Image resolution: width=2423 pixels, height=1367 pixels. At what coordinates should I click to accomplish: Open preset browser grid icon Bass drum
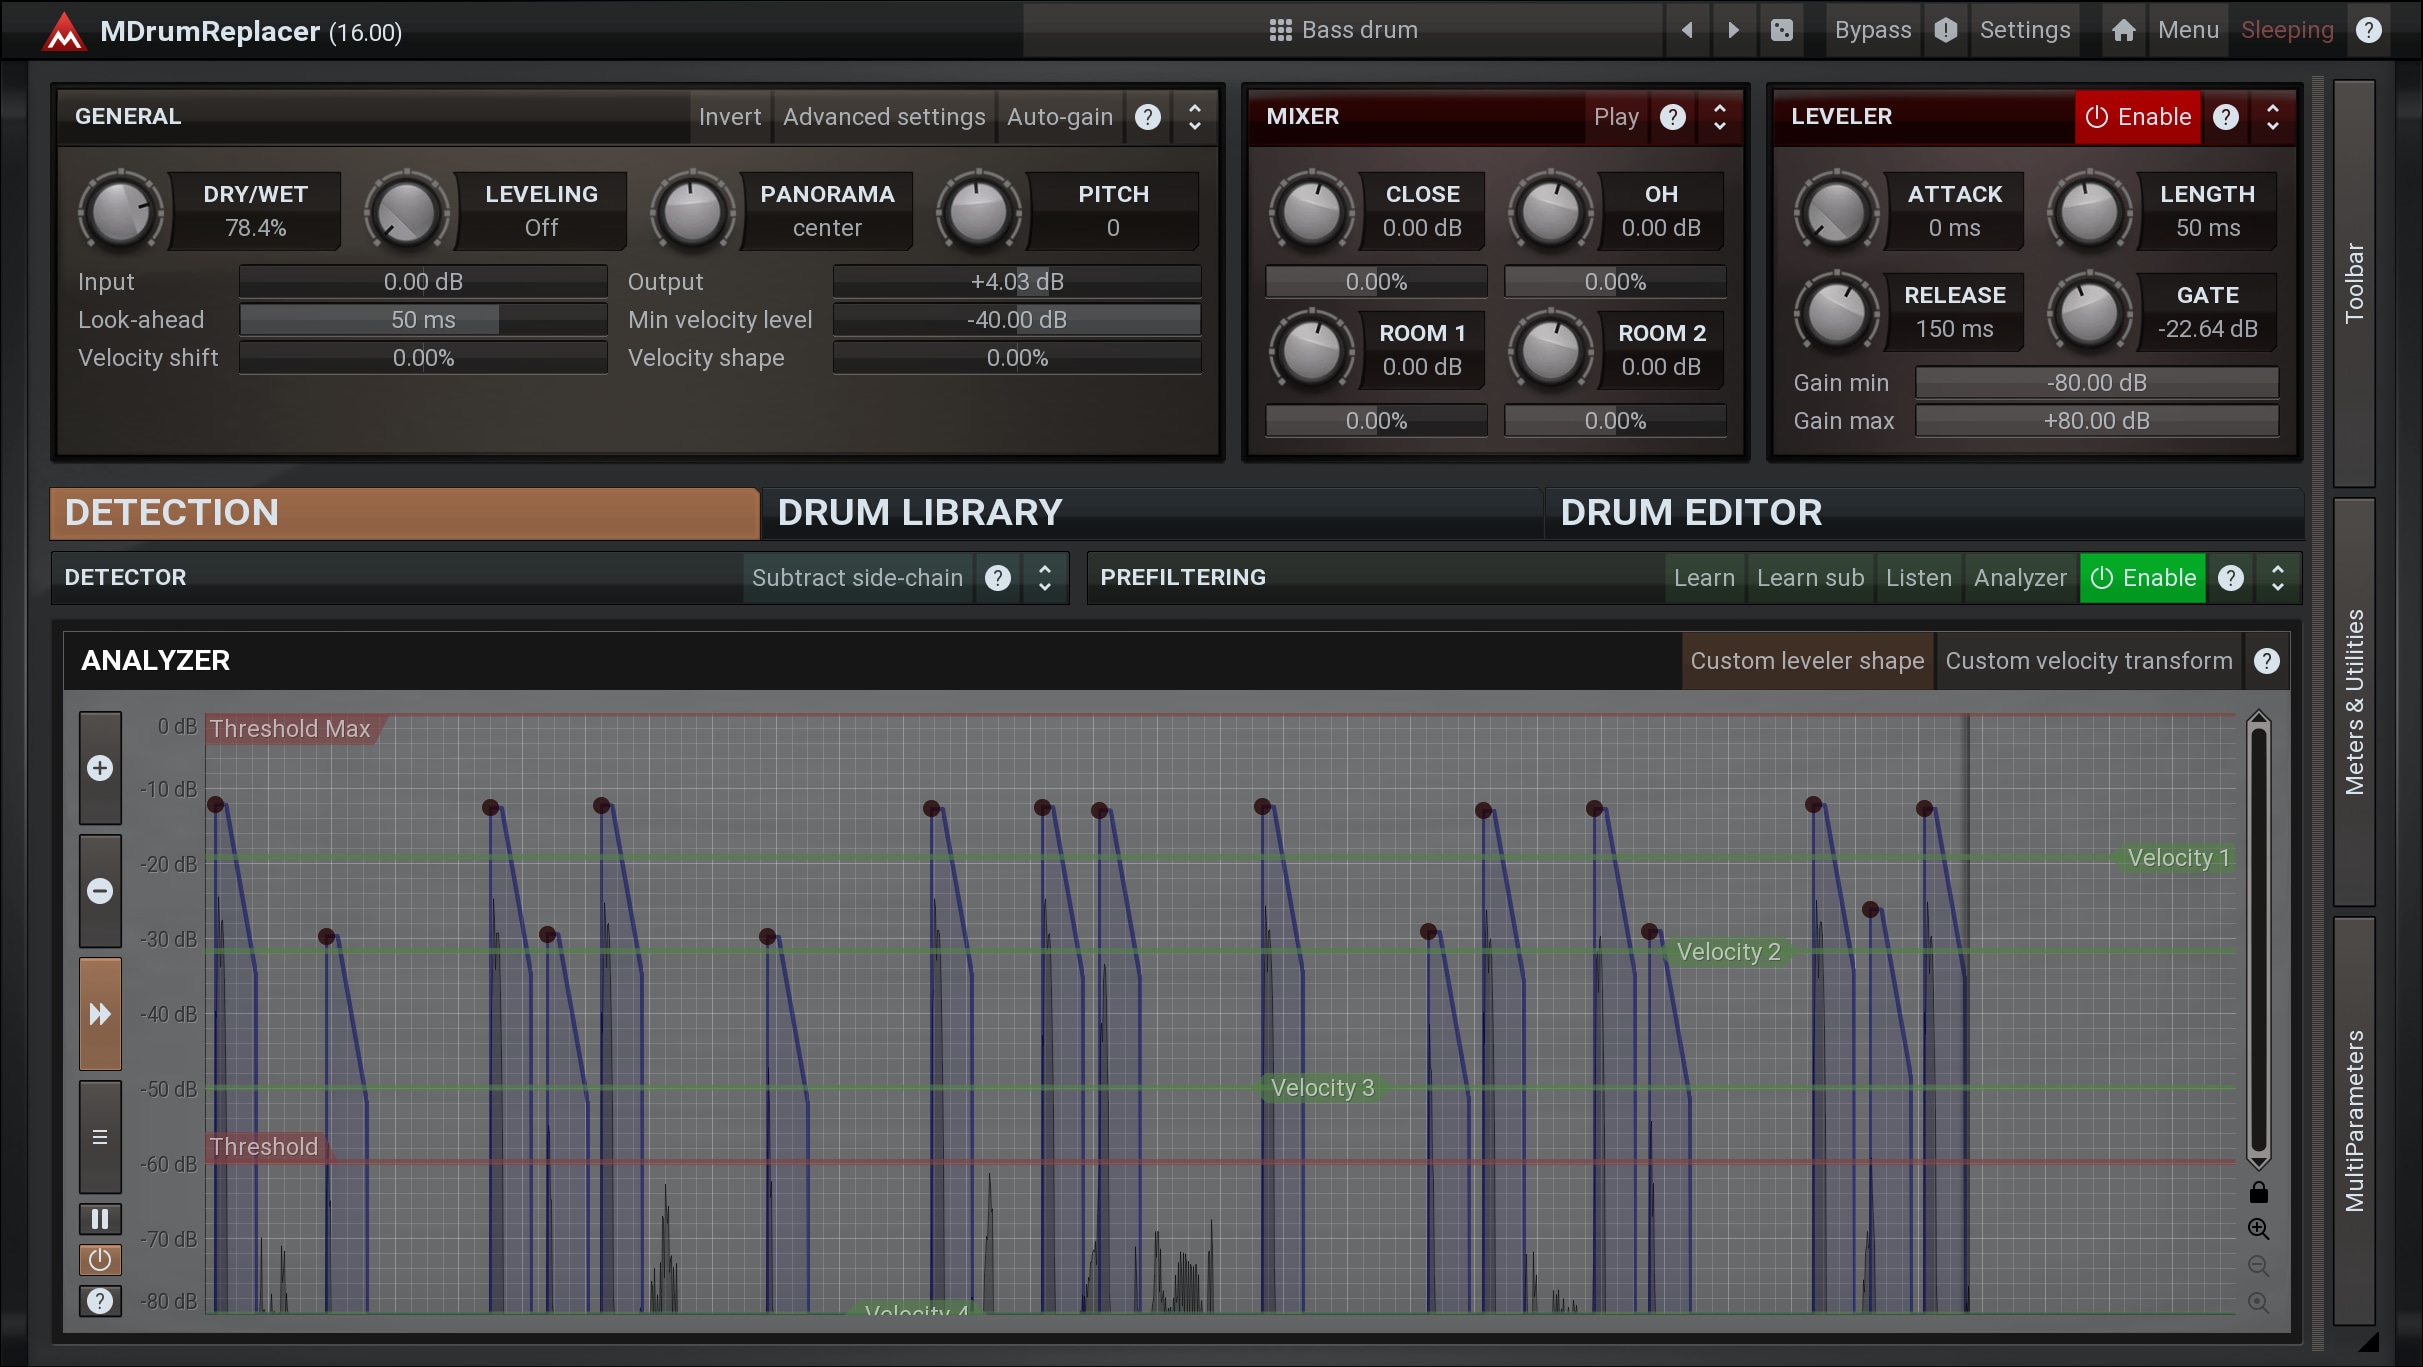(x=1280, y=30)
